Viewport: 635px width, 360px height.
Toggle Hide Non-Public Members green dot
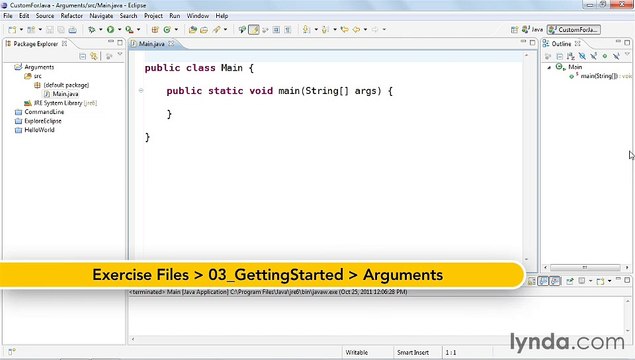tap(605, 56)
